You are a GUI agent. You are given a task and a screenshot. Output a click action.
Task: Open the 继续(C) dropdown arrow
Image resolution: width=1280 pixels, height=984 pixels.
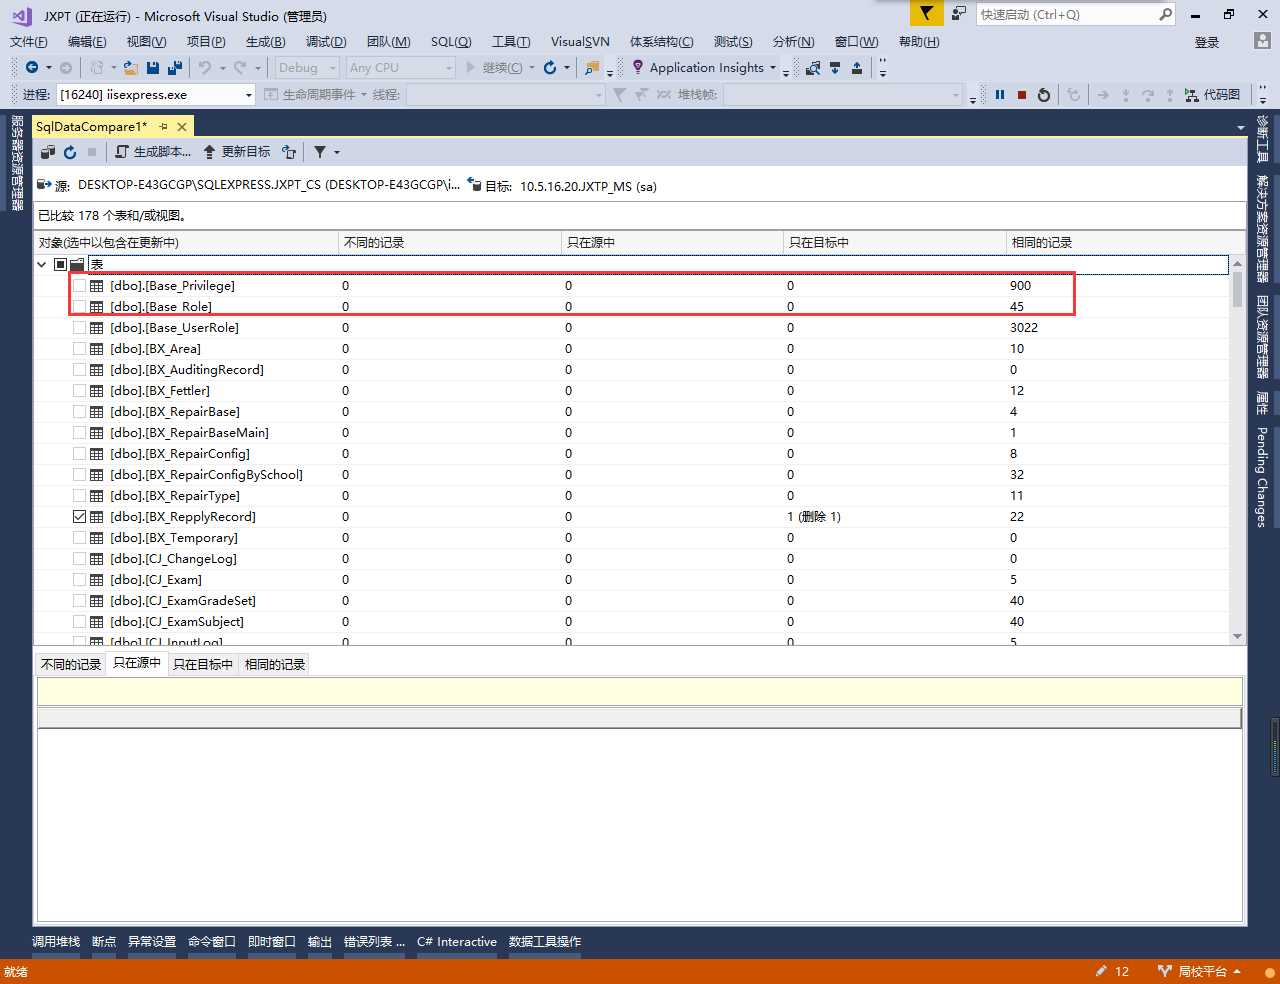click(532, 67)
